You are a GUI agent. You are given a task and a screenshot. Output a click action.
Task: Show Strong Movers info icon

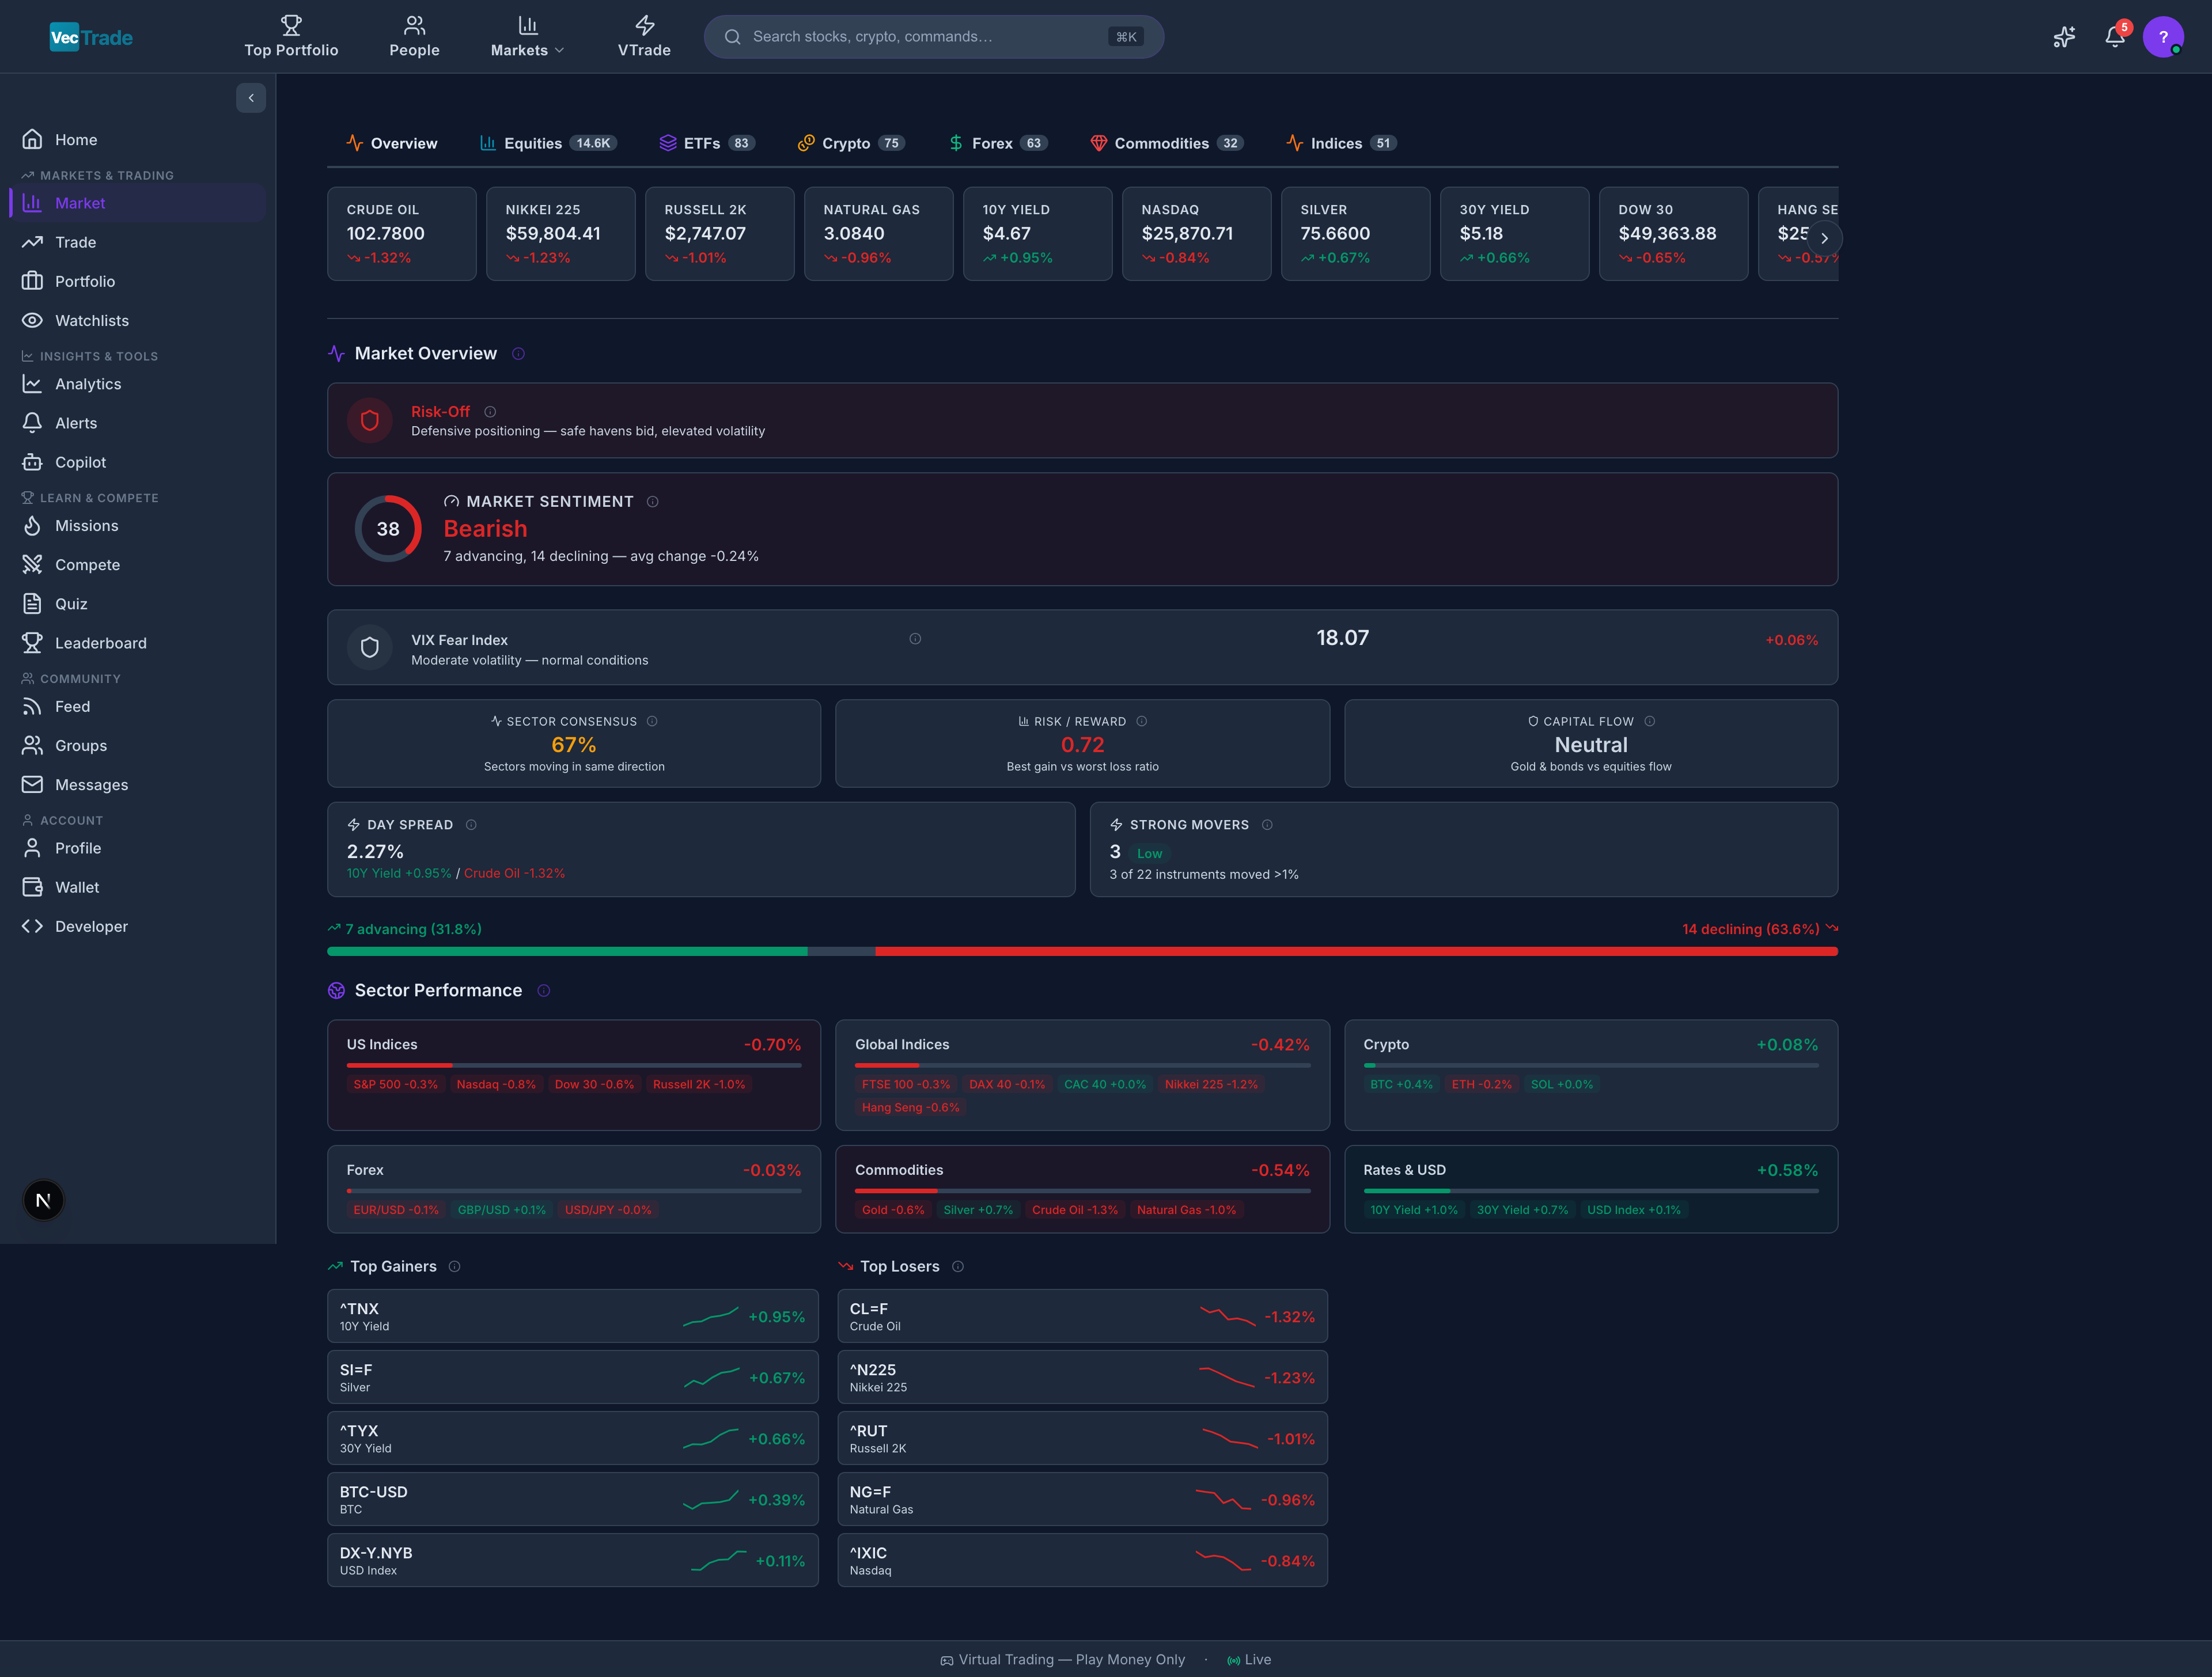[1267, 825]
